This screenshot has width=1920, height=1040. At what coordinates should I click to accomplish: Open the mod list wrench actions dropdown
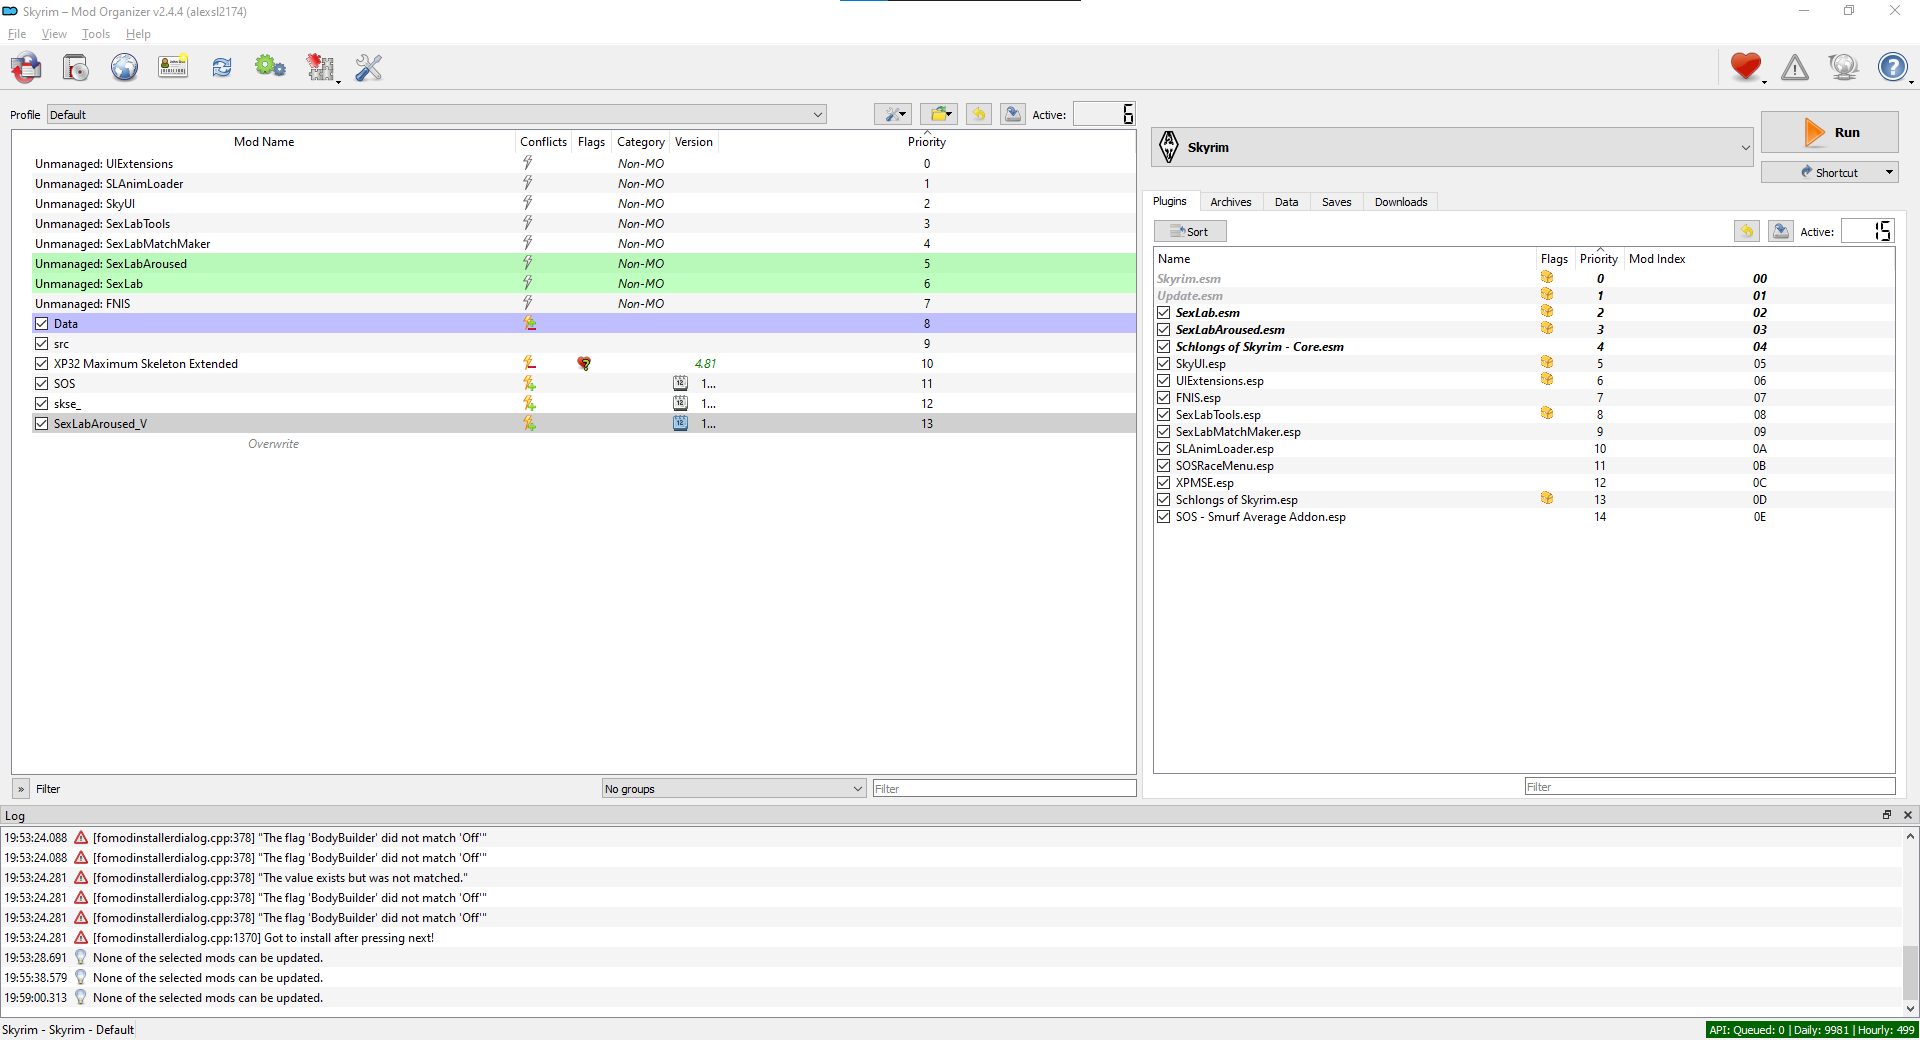click(x=893, y=114)
